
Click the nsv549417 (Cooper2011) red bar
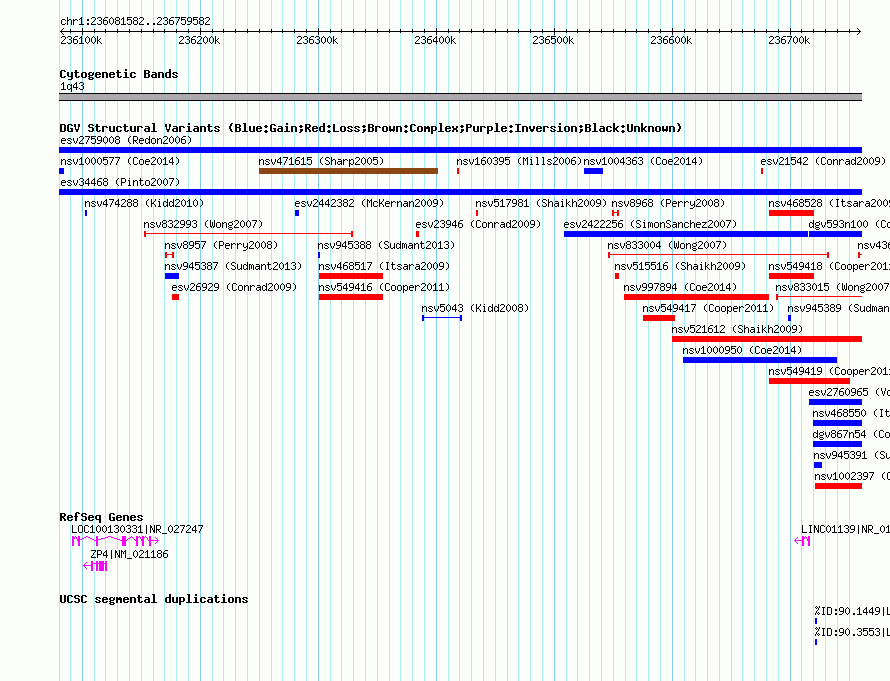pyautogui.click(x=659, y=318)
